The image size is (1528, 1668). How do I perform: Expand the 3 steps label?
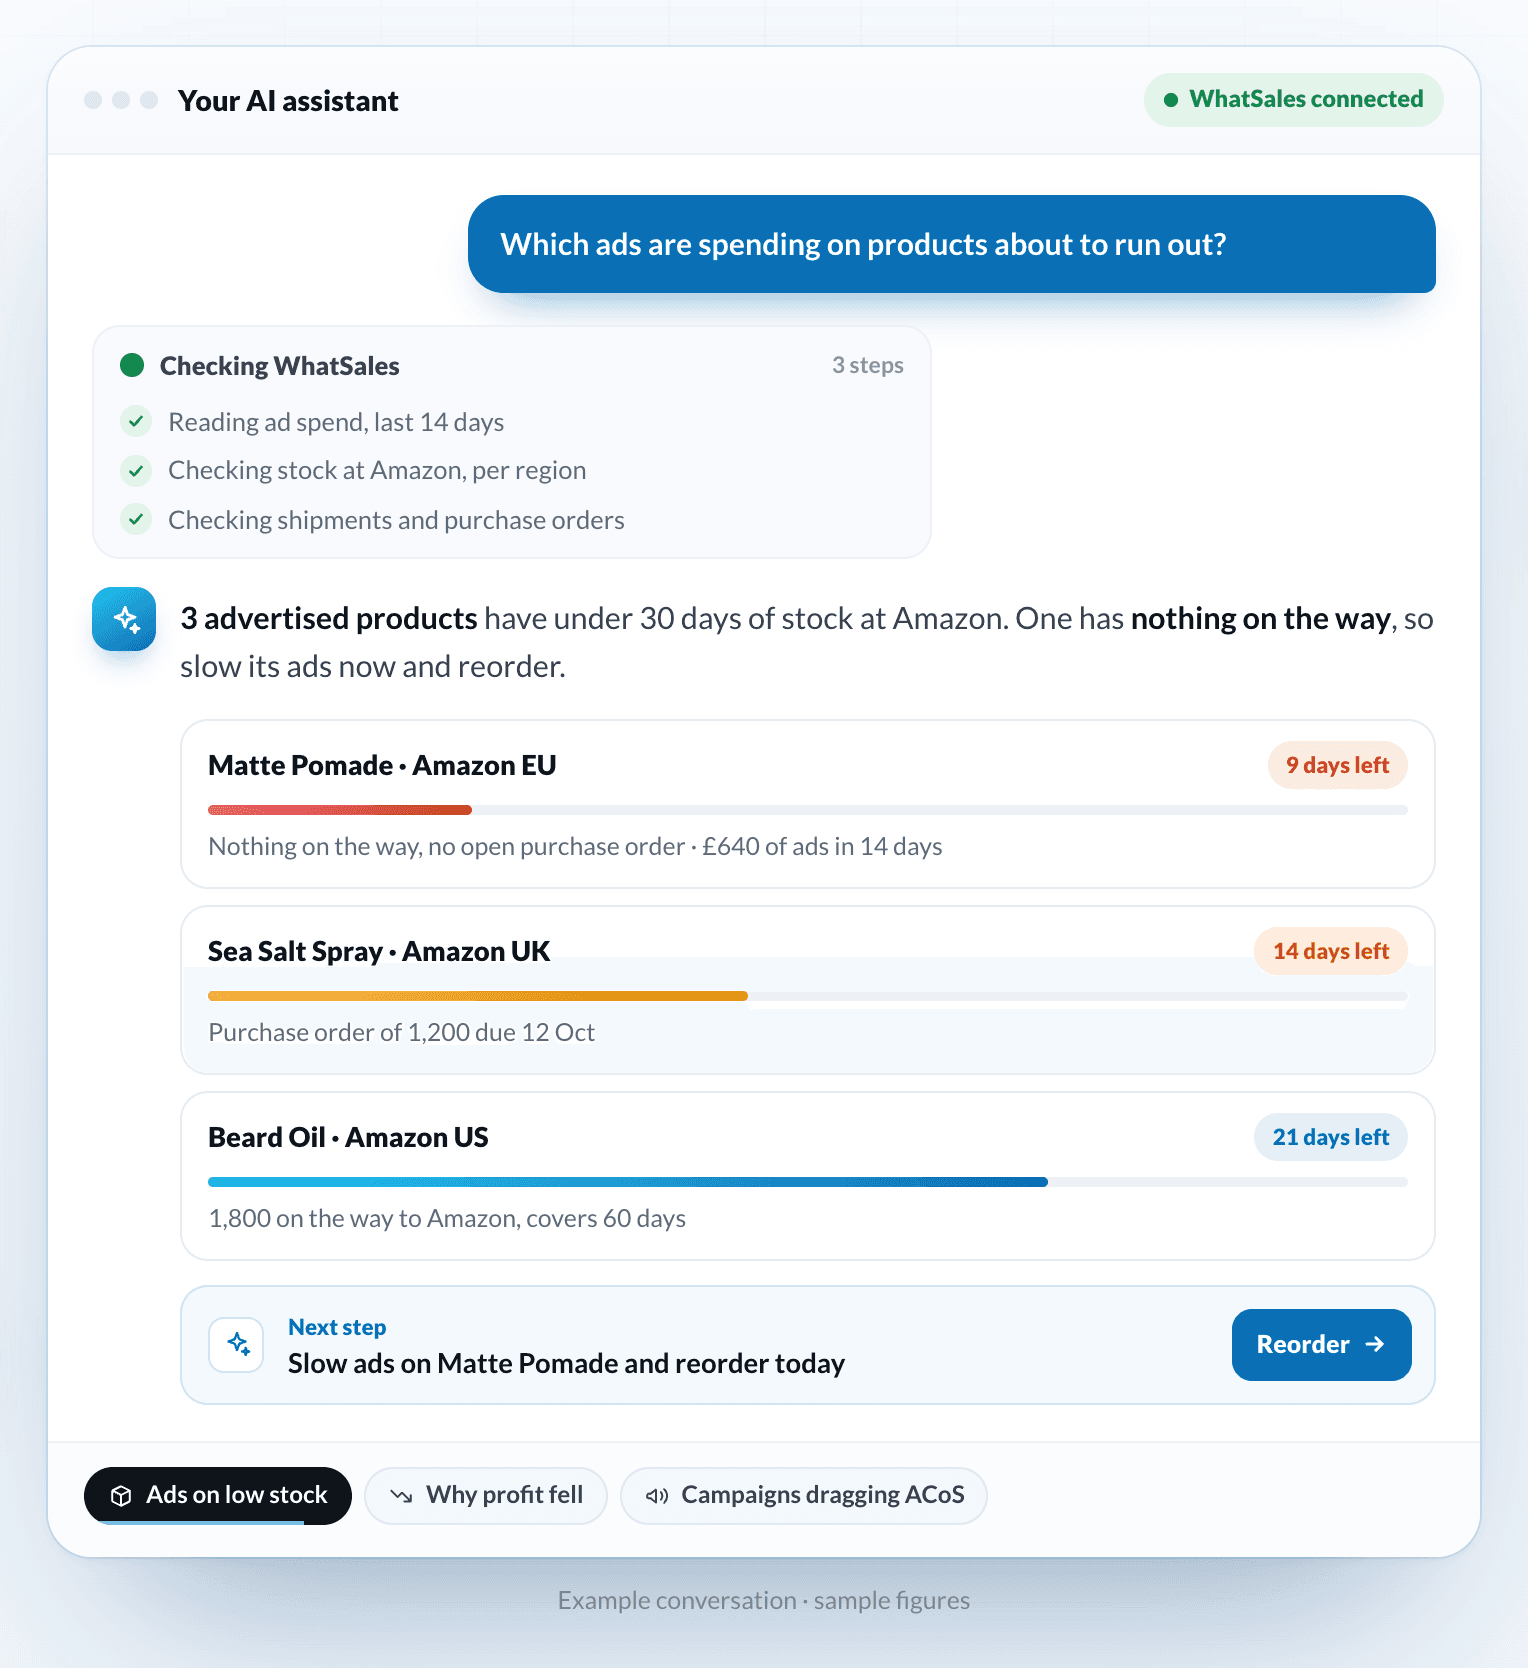[x=868, y=365]
